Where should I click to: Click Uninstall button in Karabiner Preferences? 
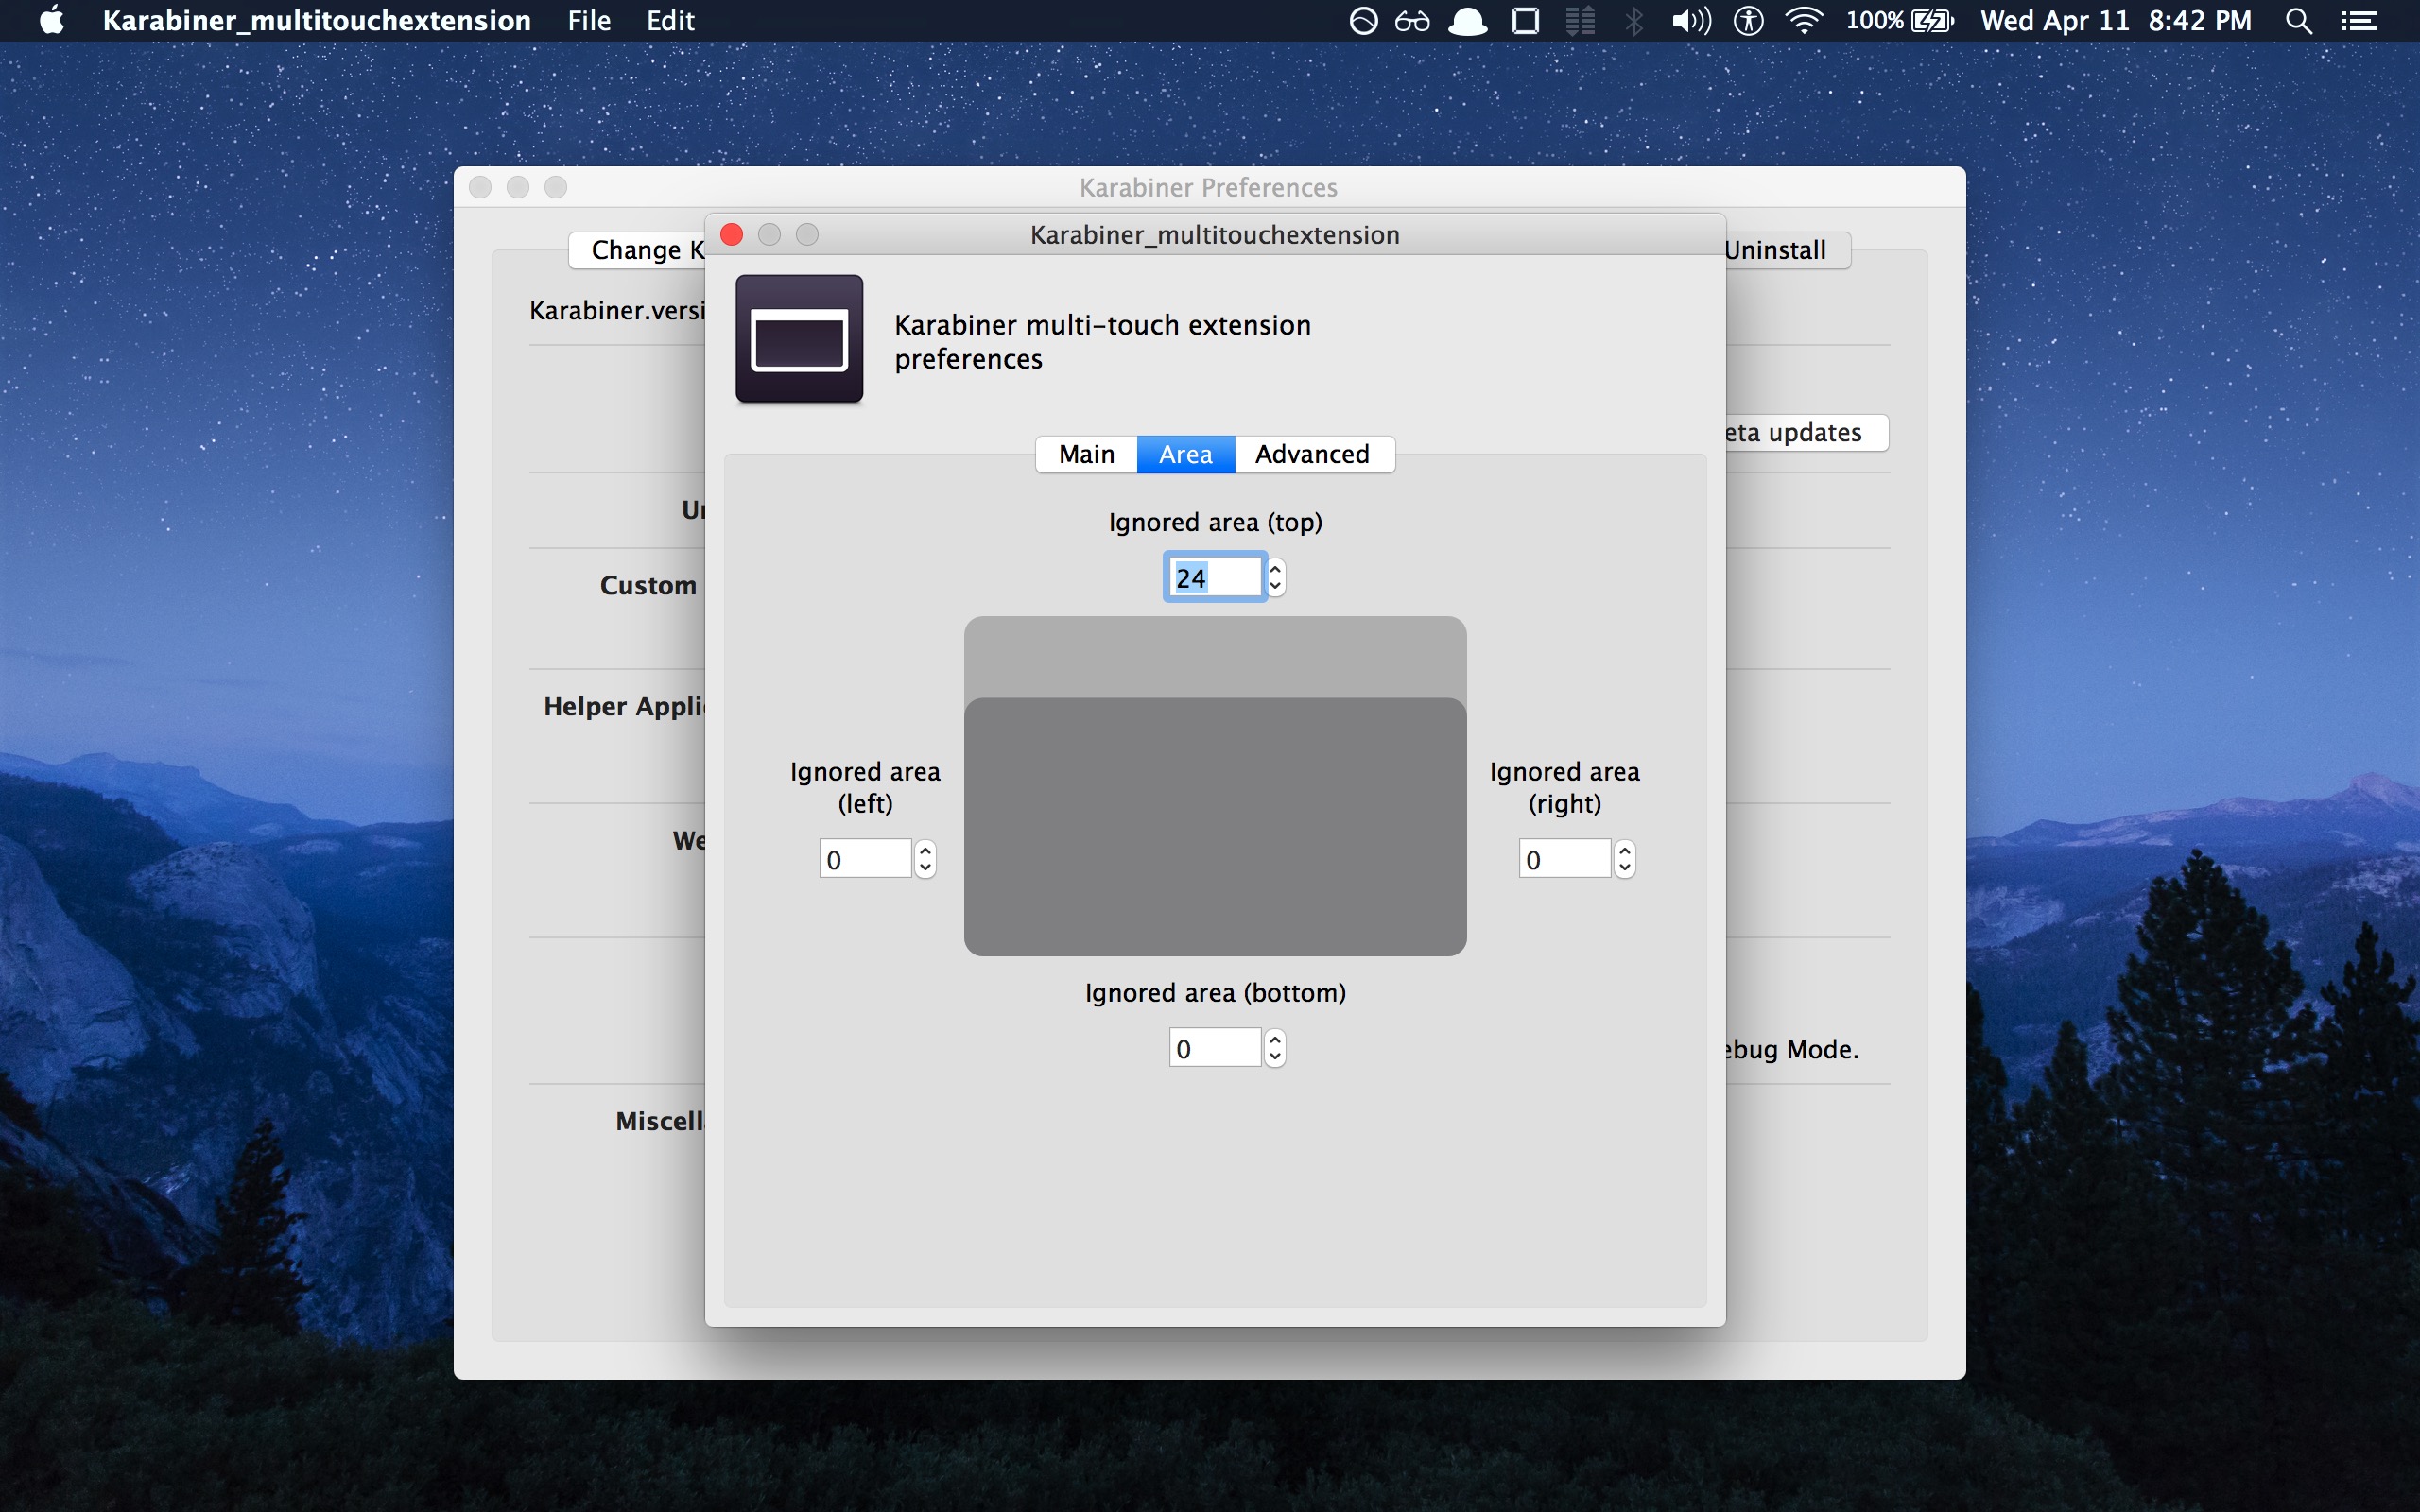coord(1787,250)
